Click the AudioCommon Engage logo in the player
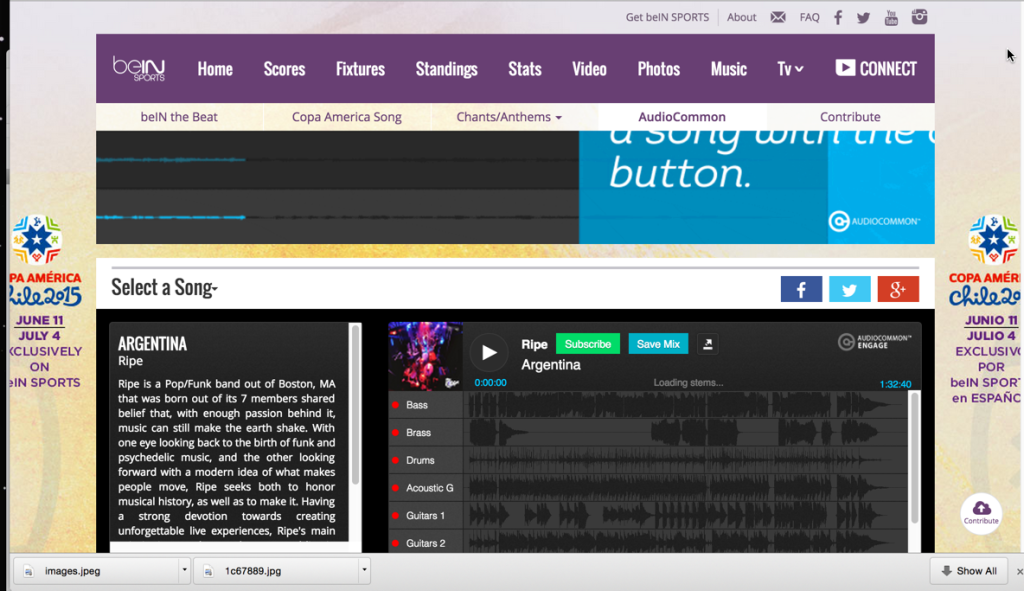Image resolution: width=1024 pixels, height=591 pixels. point(874,342)
